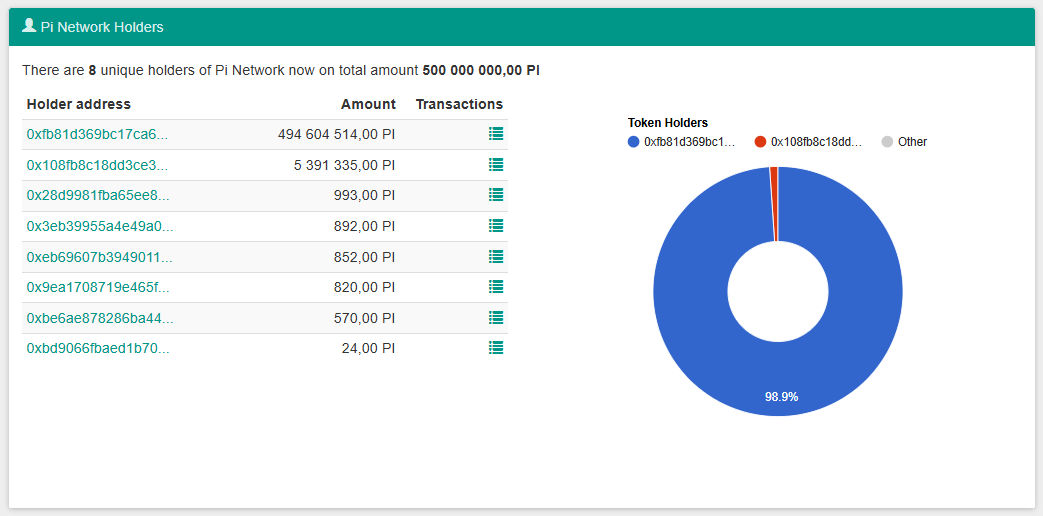Click the red legend dot for 0x108fb8c18dd

(x=760, y=142)
